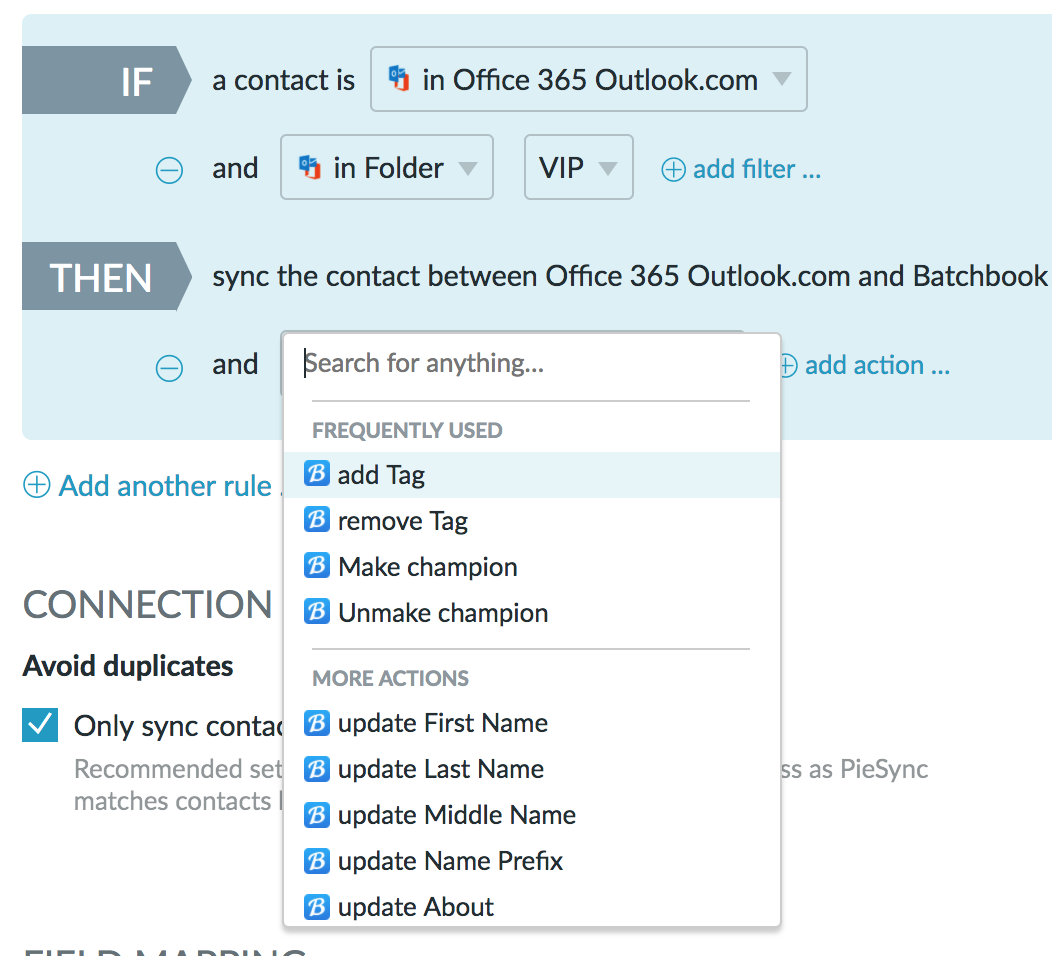
Task: Choose 'remove Tag' from the action list
Action: 532,521
